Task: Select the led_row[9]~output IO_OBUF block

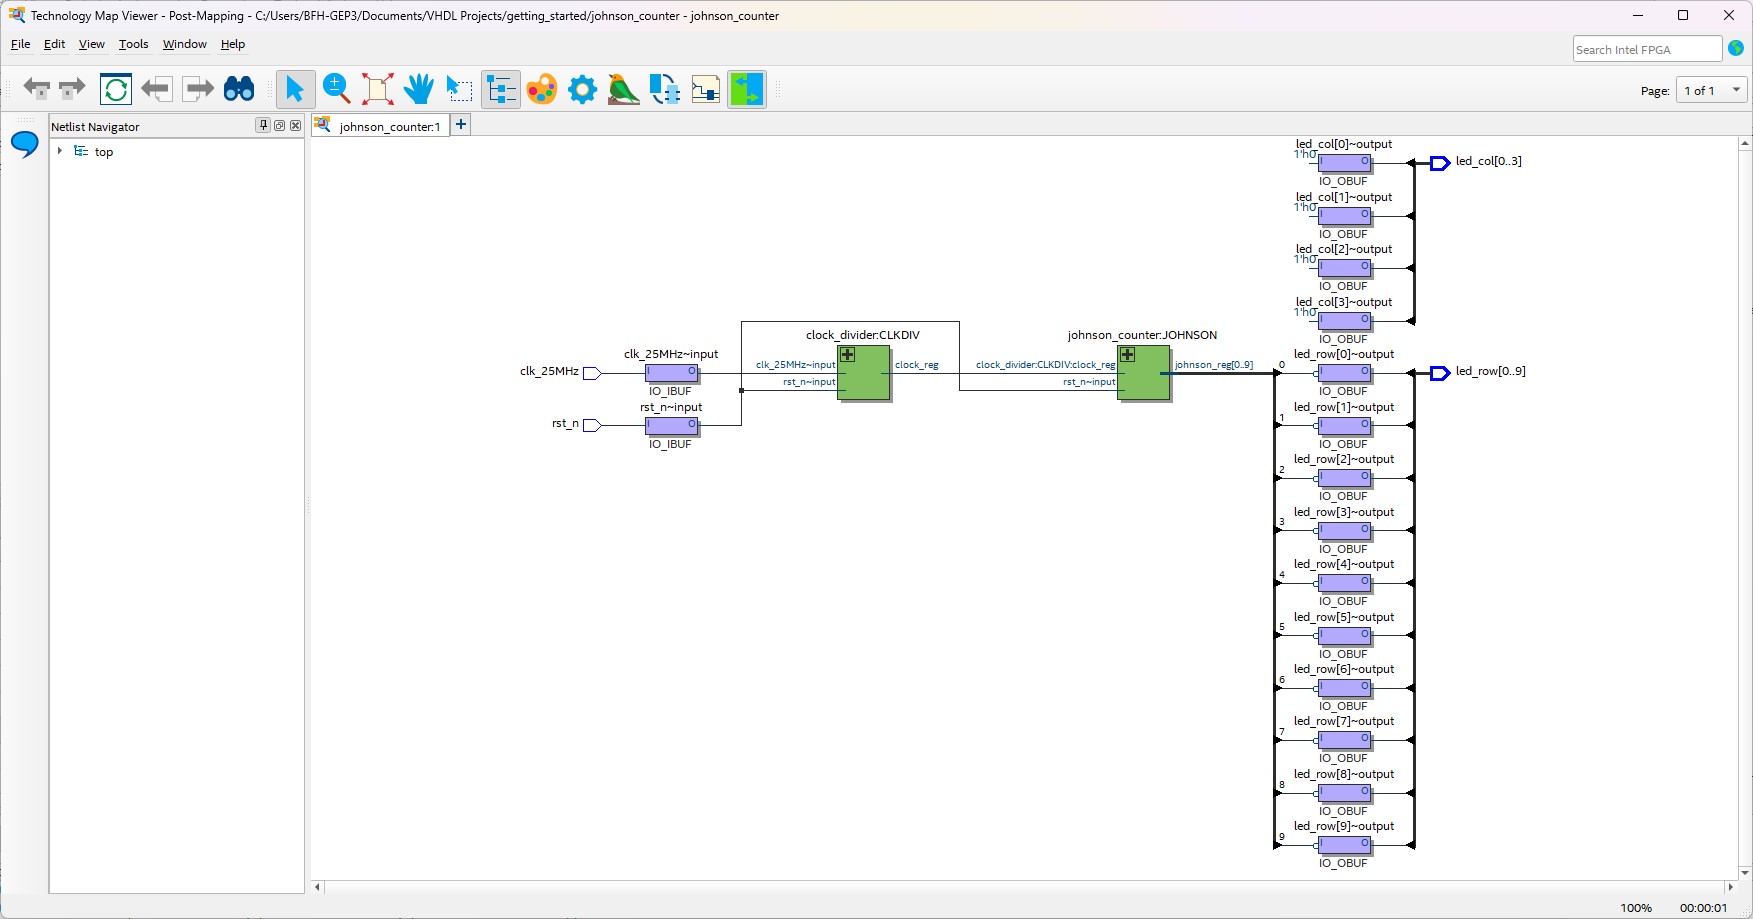Action: click(1345, 846)
